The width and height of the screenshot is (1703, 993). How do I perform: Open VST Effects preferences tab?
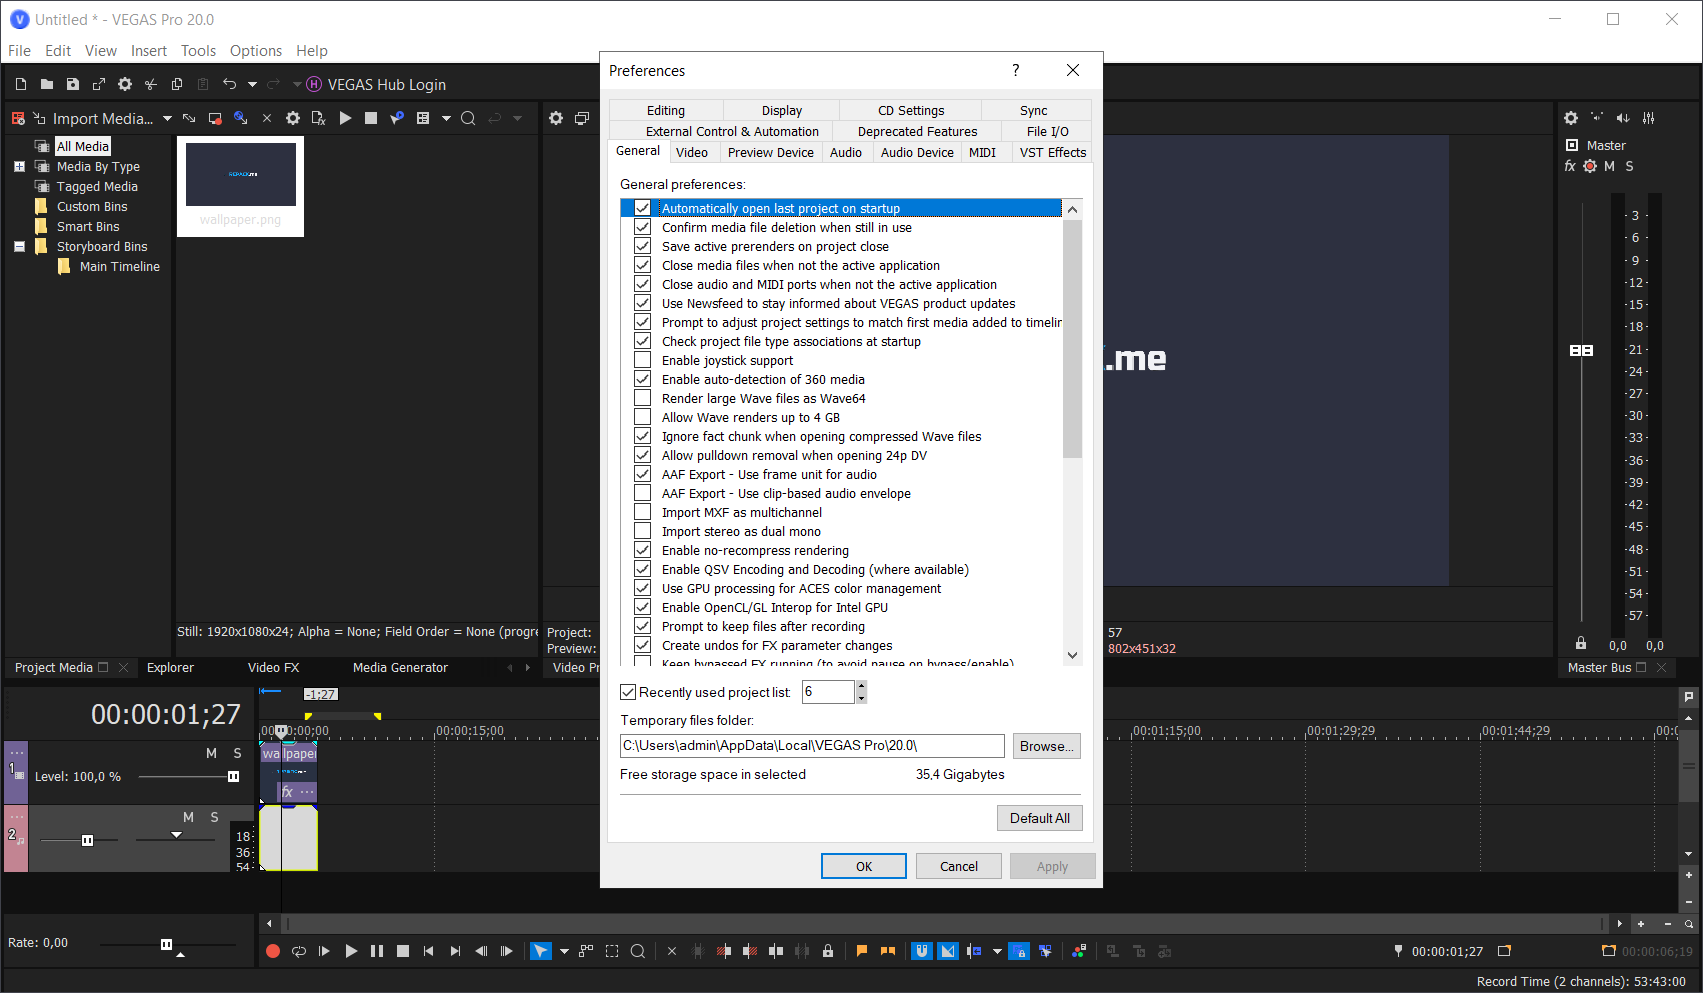(1052, 153)
